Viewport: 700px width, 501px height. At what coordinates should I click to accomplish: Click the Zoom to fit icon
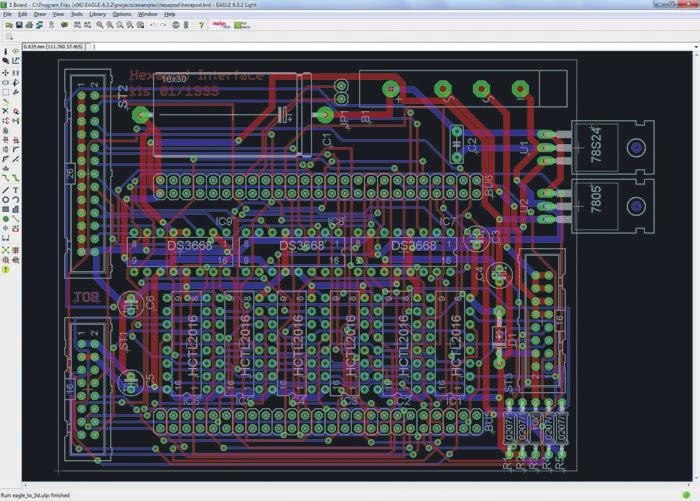(100, 25)
